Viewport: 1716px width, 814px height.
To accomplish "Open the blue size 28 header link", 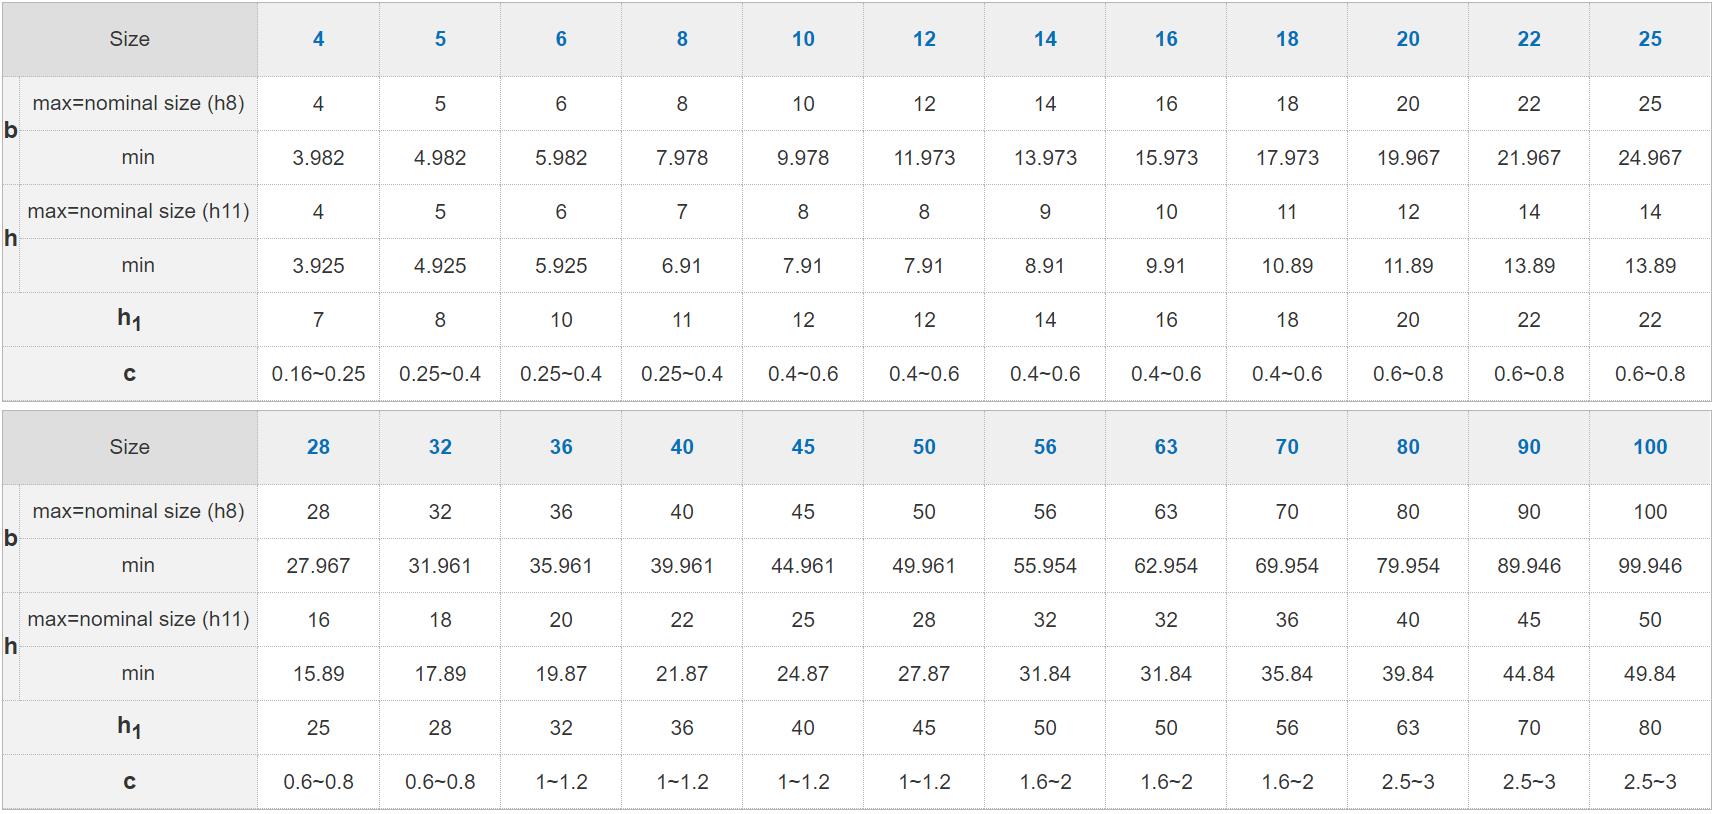I will click(318, 447).
